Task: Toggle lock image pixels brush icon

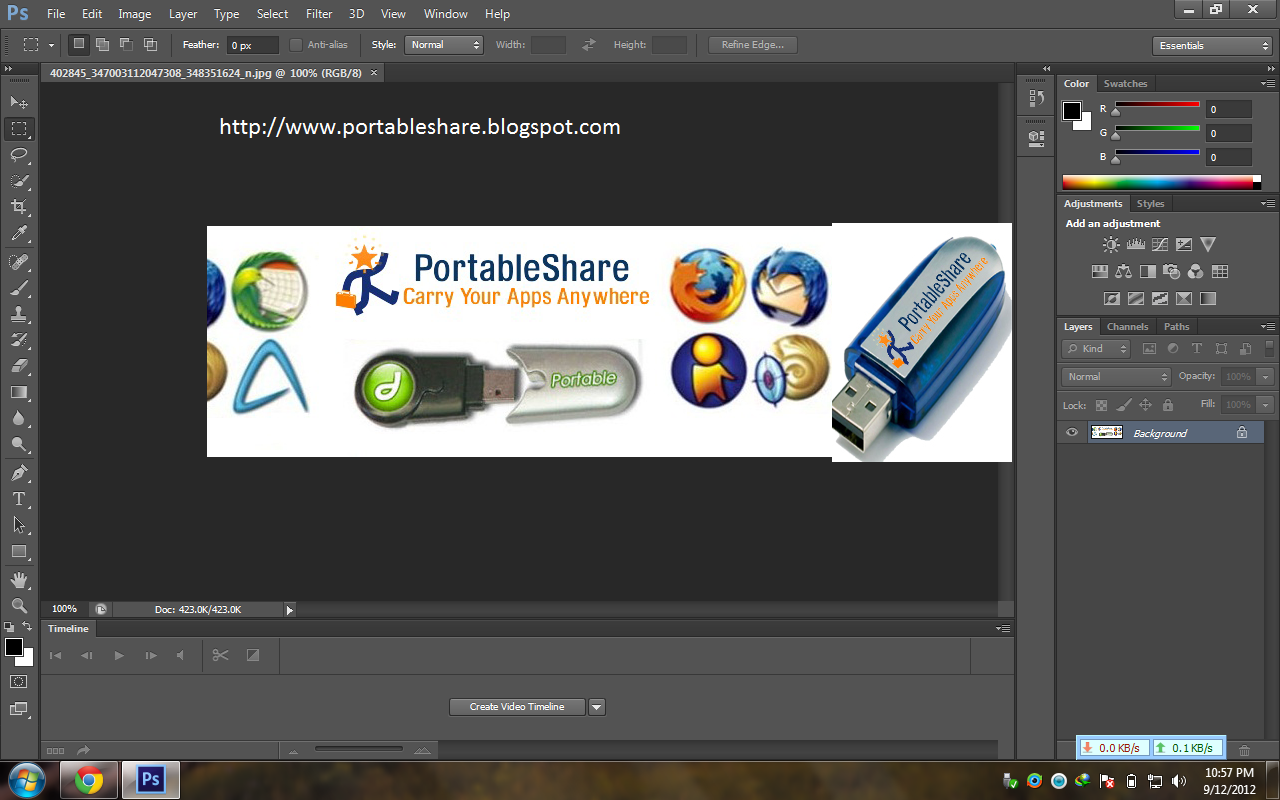Action: 1123,405
